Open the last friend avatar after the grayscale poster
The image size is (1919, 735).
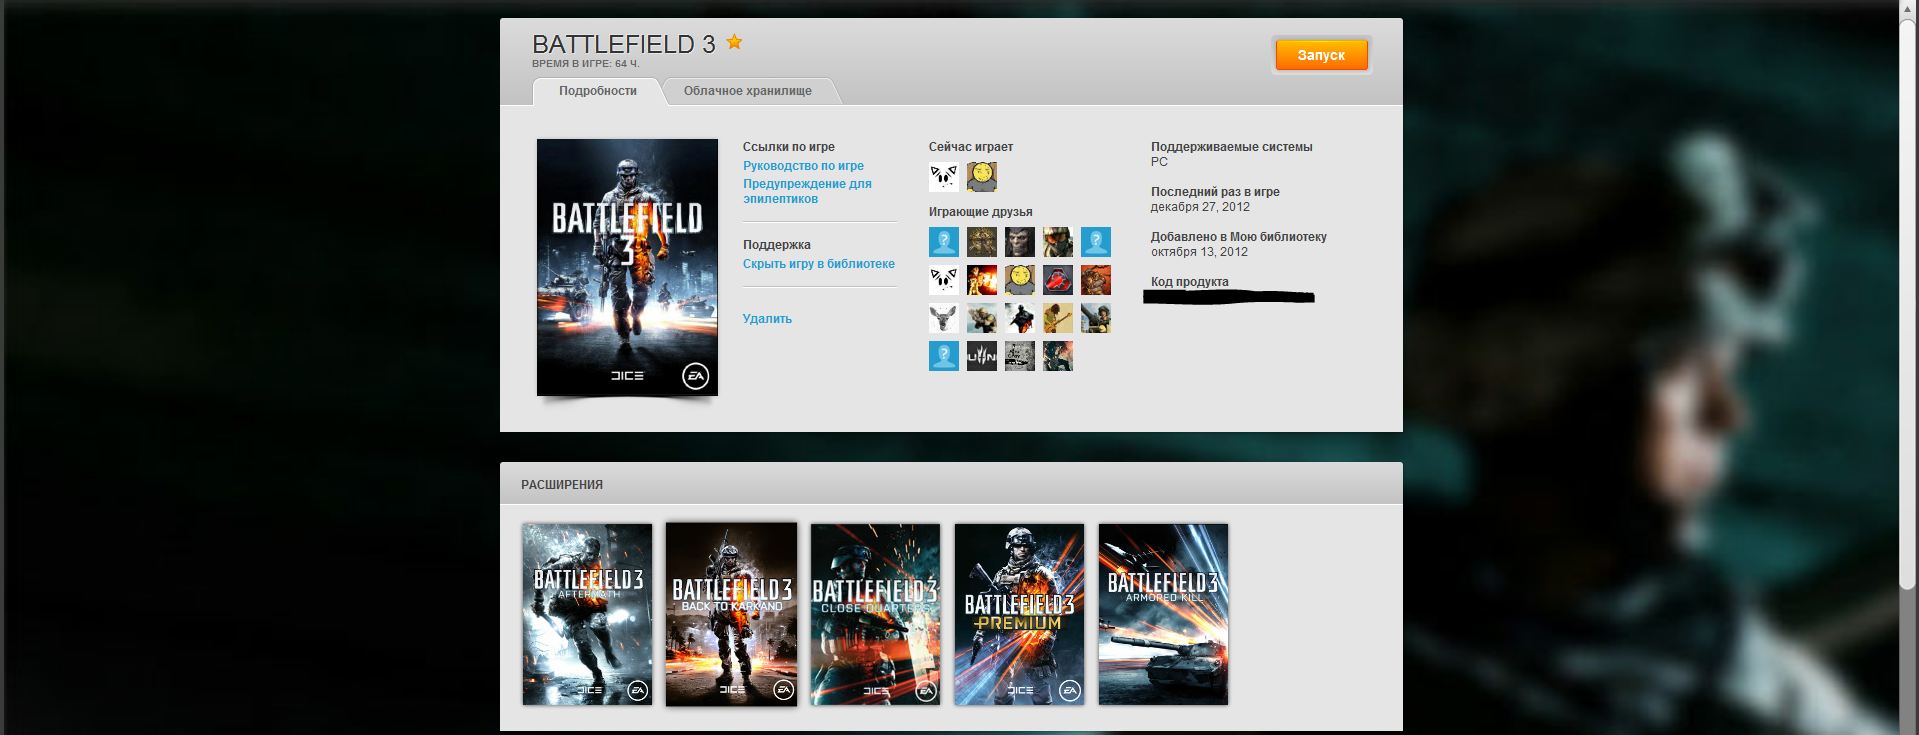1058,356
